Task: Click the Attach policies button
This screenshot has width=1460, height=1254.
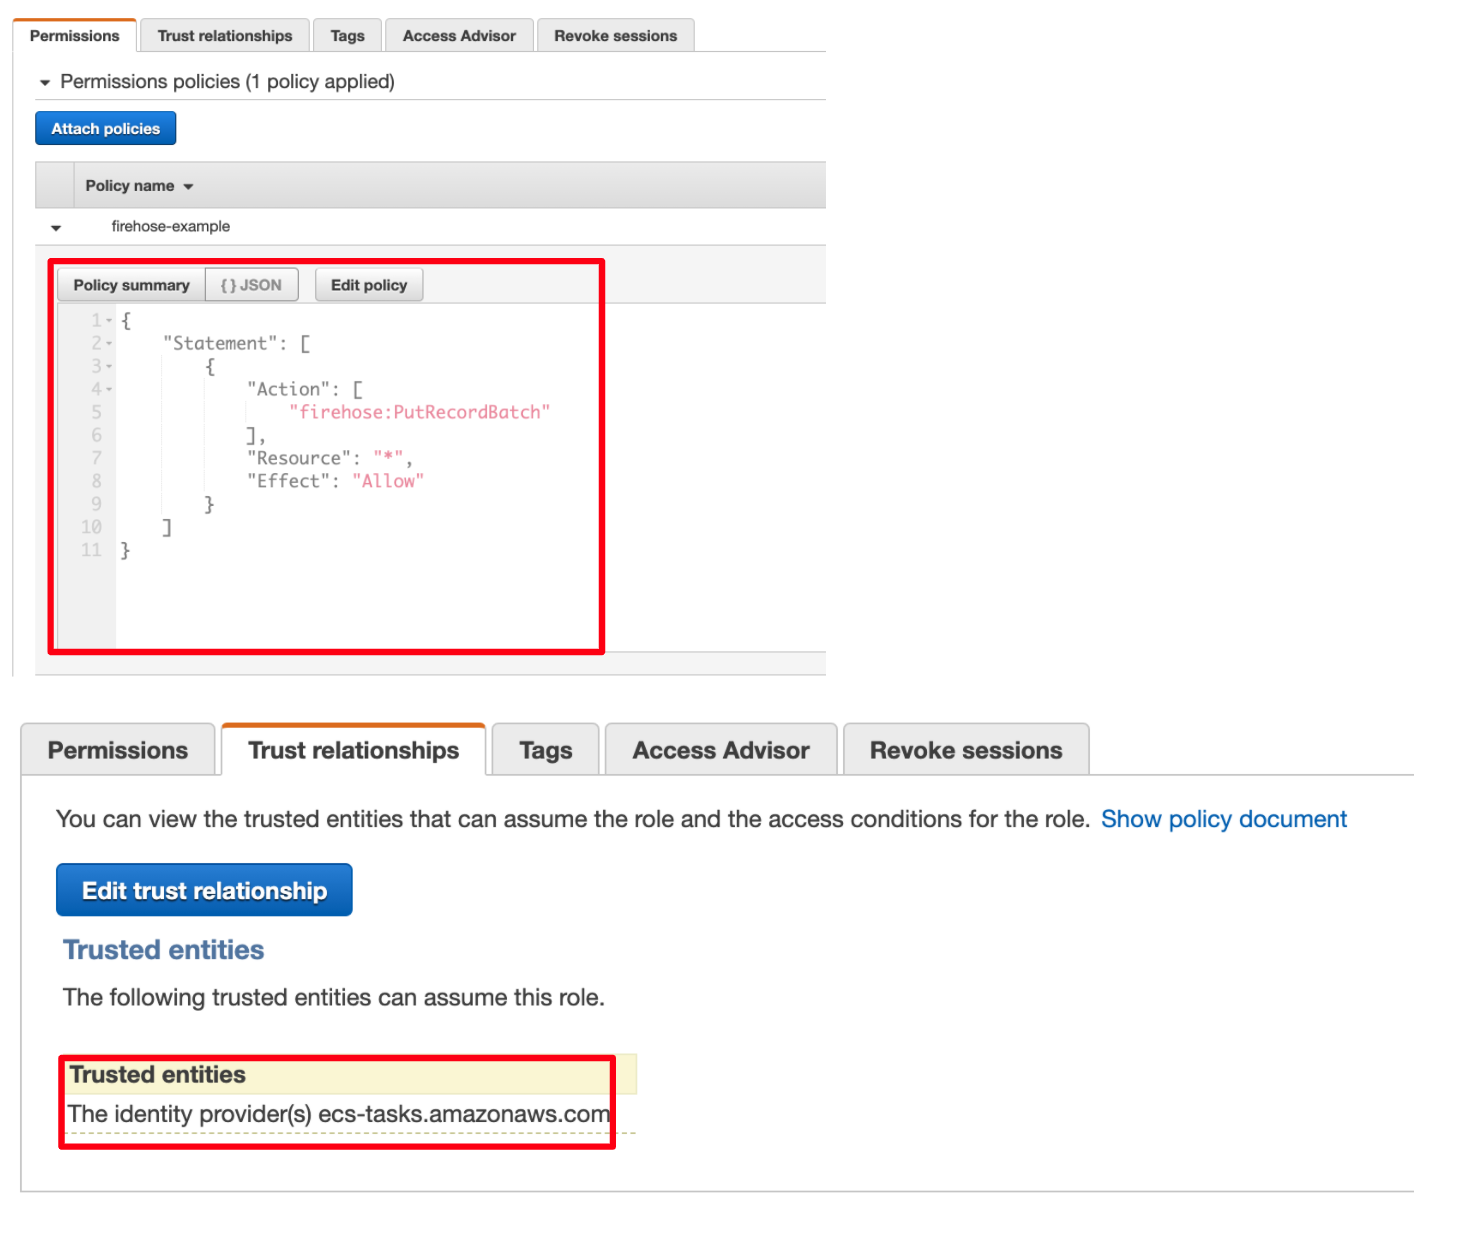Action: (x=106, y=128)
